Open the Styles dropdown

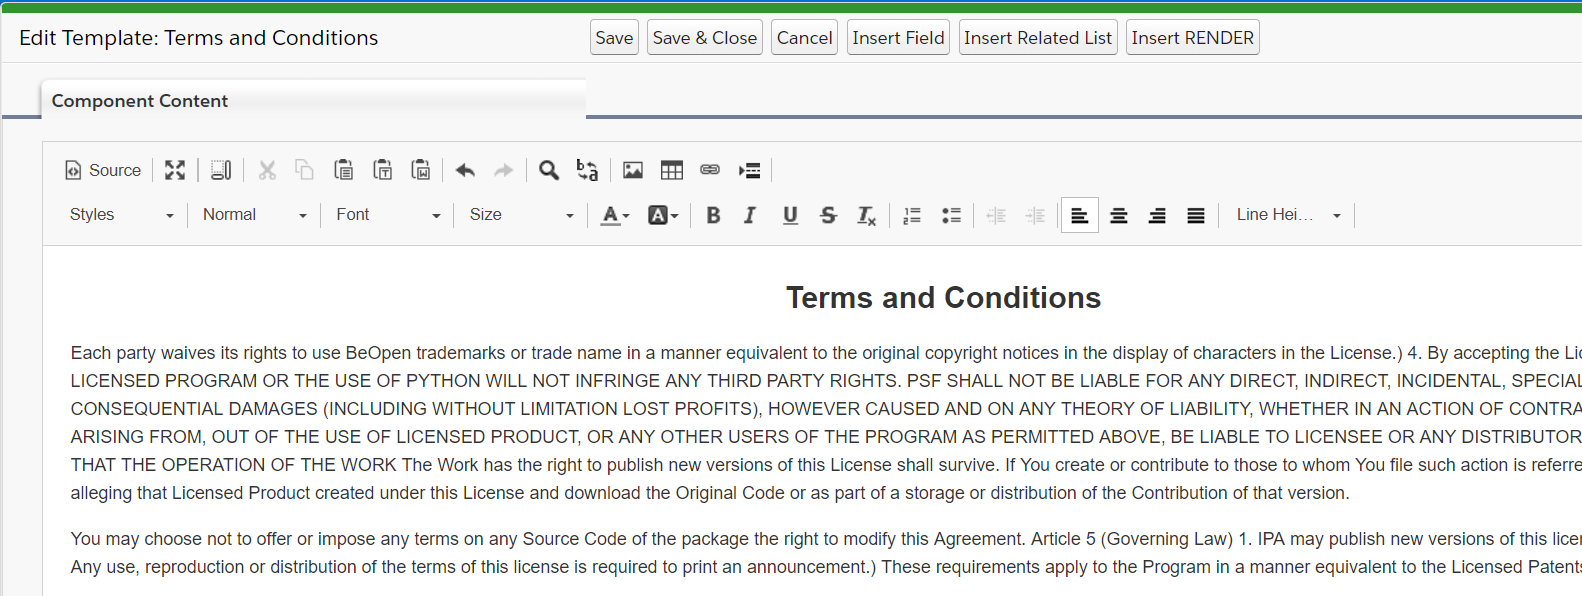121,215
